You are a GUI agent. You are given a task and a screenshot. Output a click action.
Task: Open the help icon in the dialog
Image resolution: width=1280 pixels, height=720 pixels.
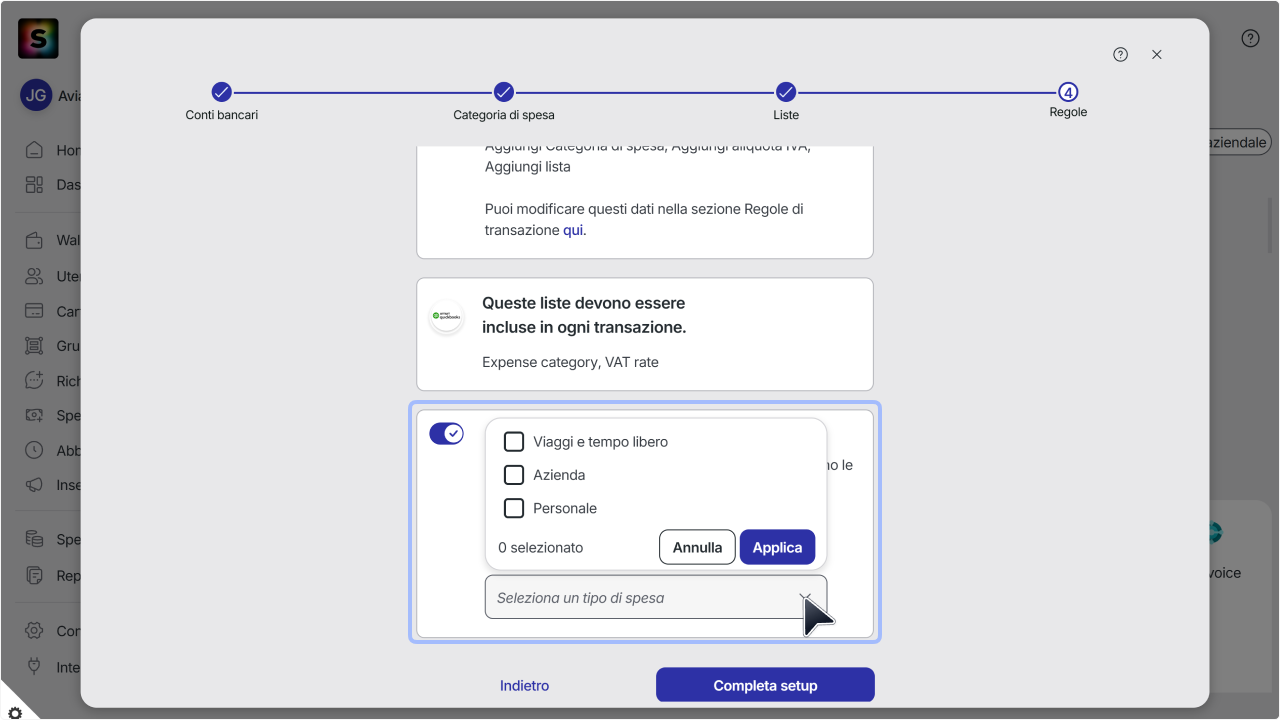tap(1120, 55)
